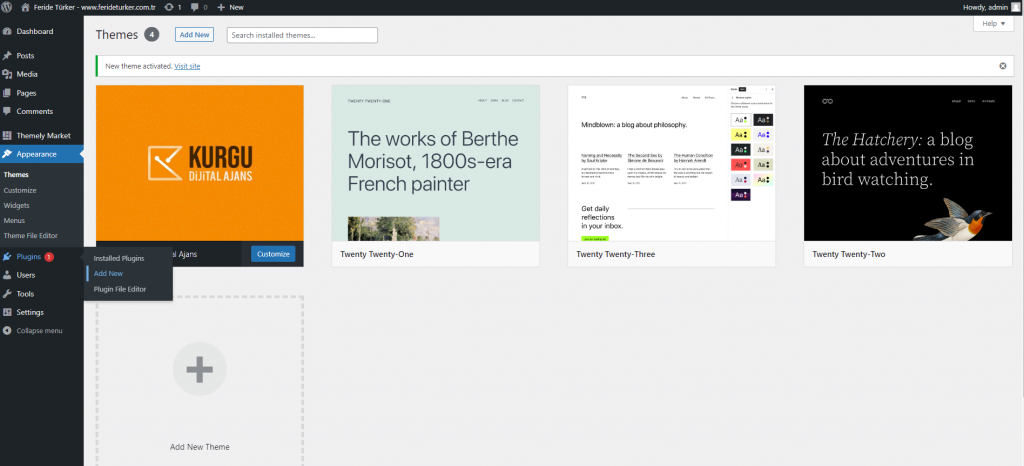
Task: Click the Tools wrench icon
Action: click(x=7, y=294)
